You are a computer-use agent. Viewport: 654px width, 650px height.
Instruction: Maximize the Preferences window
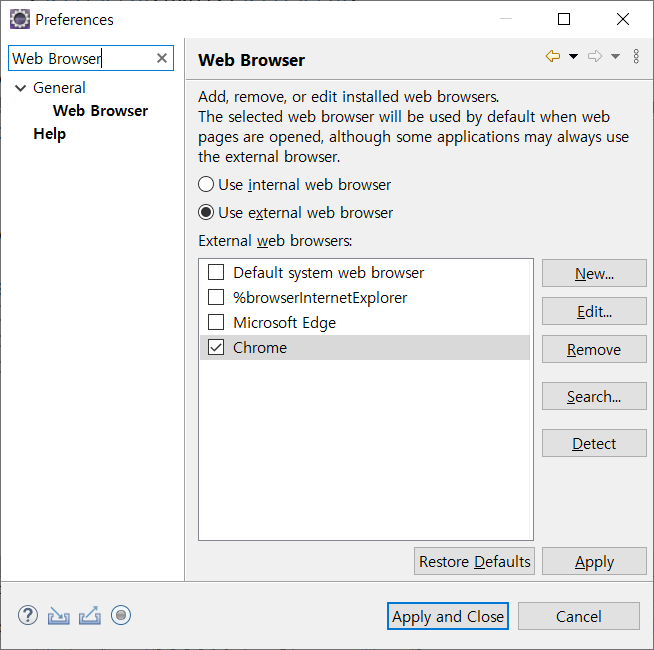tap(564, 19)
